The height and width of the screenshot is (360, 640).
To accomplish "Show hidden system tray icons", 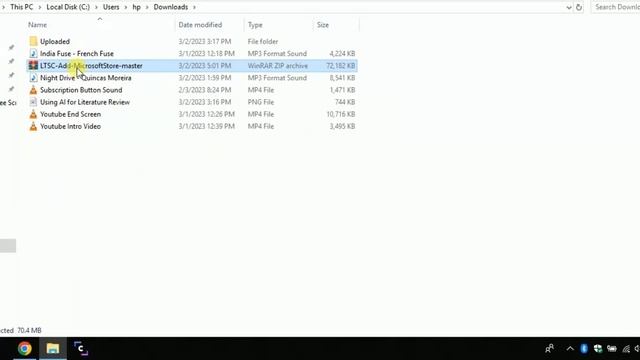I will [570, 349].
